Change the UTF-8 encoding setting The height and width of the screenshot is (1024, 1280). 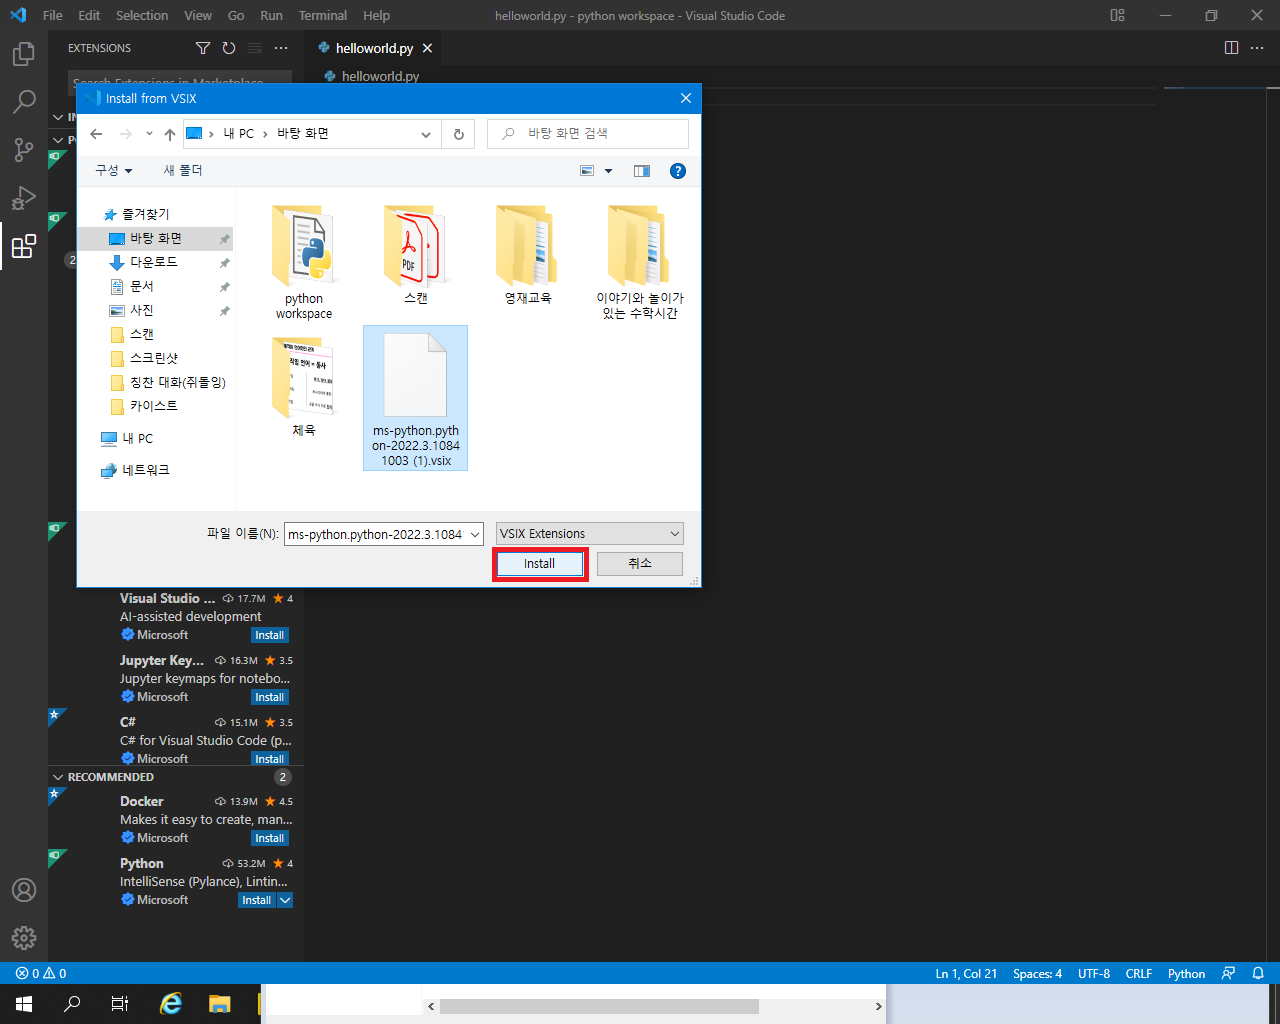click(1094, 973)
